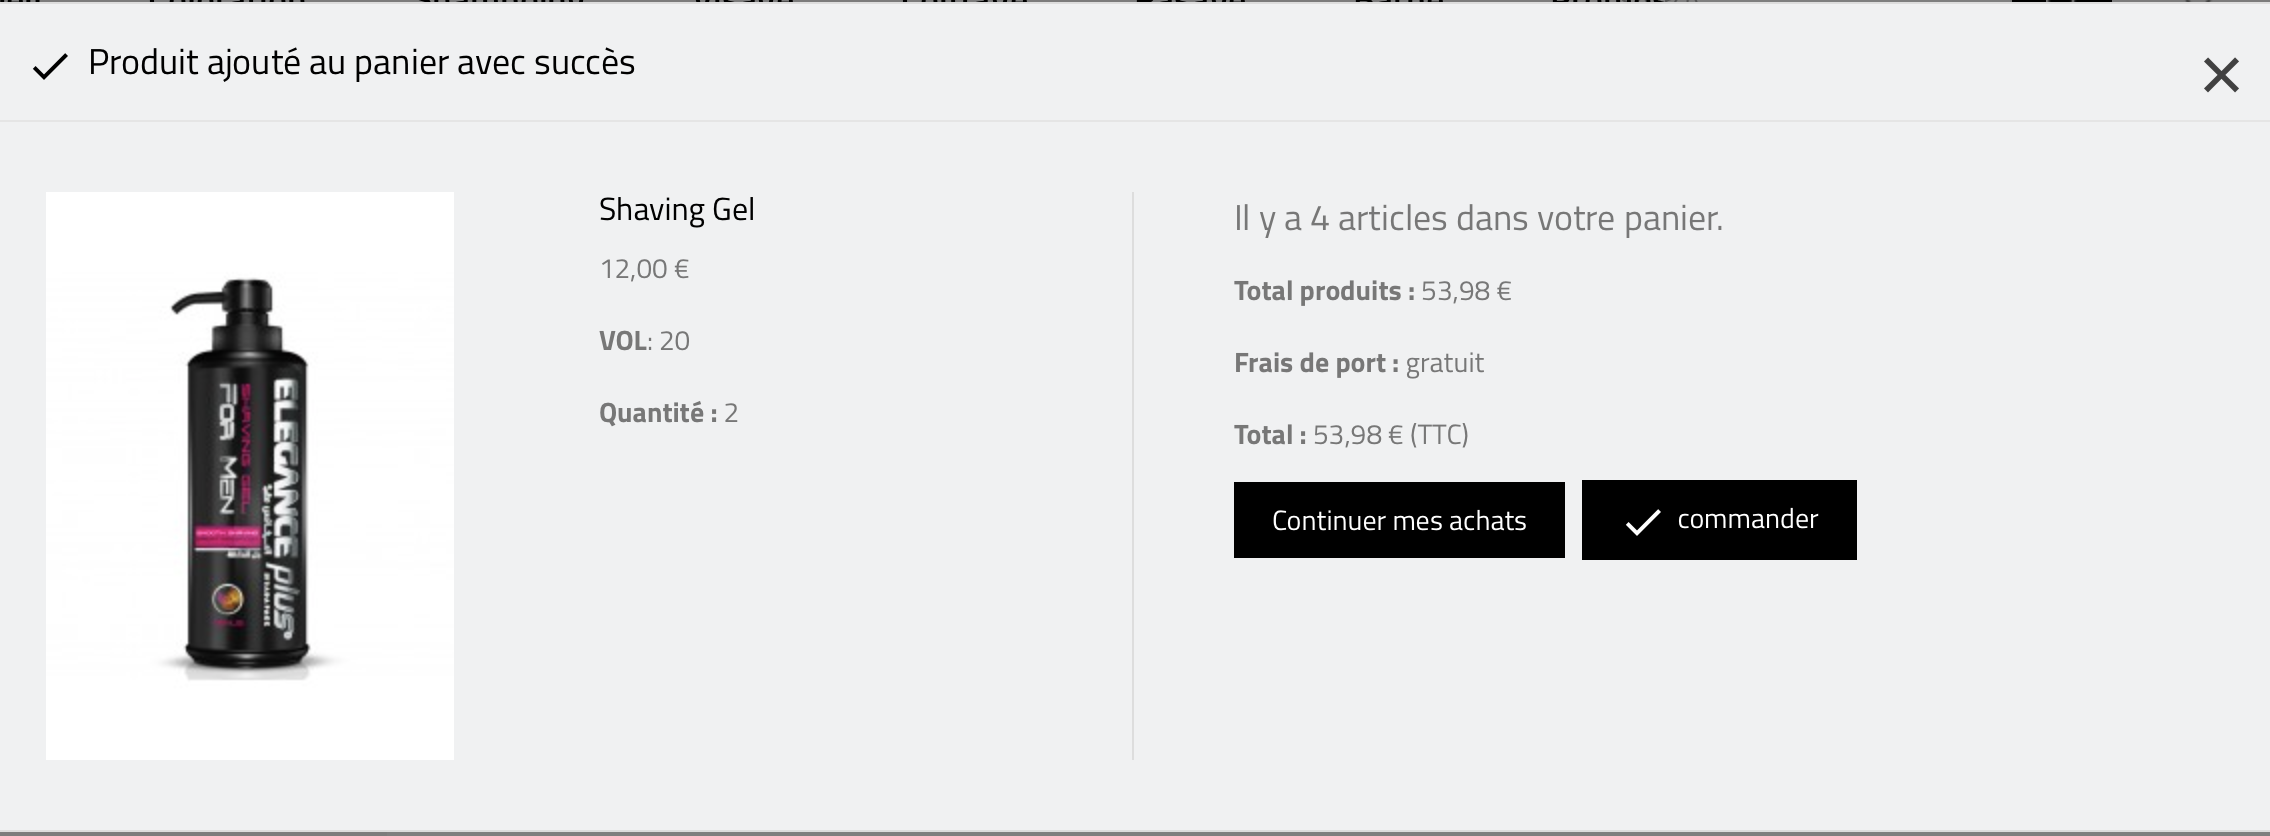Image resolution: width=2270 pixels, height=836 pixels.
Task: Click the 12,00 € product price
Action: point(644,269)
